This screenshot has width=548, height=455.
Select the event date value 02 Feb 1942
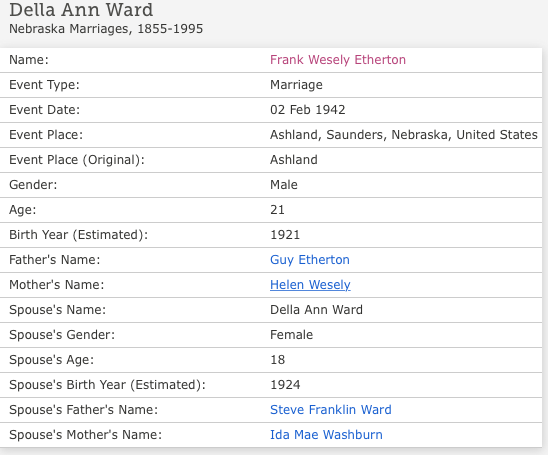coord(308,110)
